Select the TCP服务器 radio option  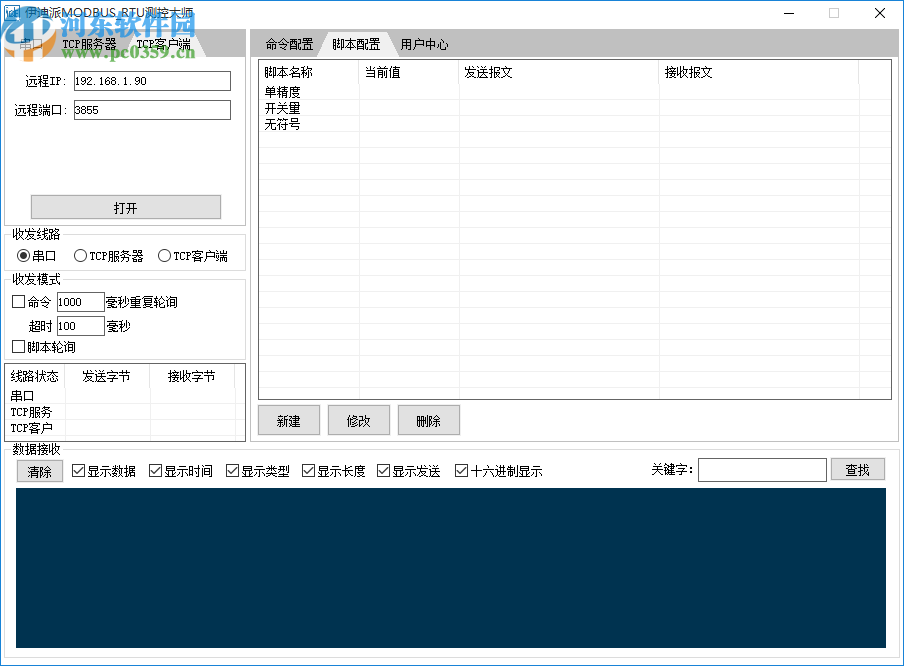tap(80, 255)
